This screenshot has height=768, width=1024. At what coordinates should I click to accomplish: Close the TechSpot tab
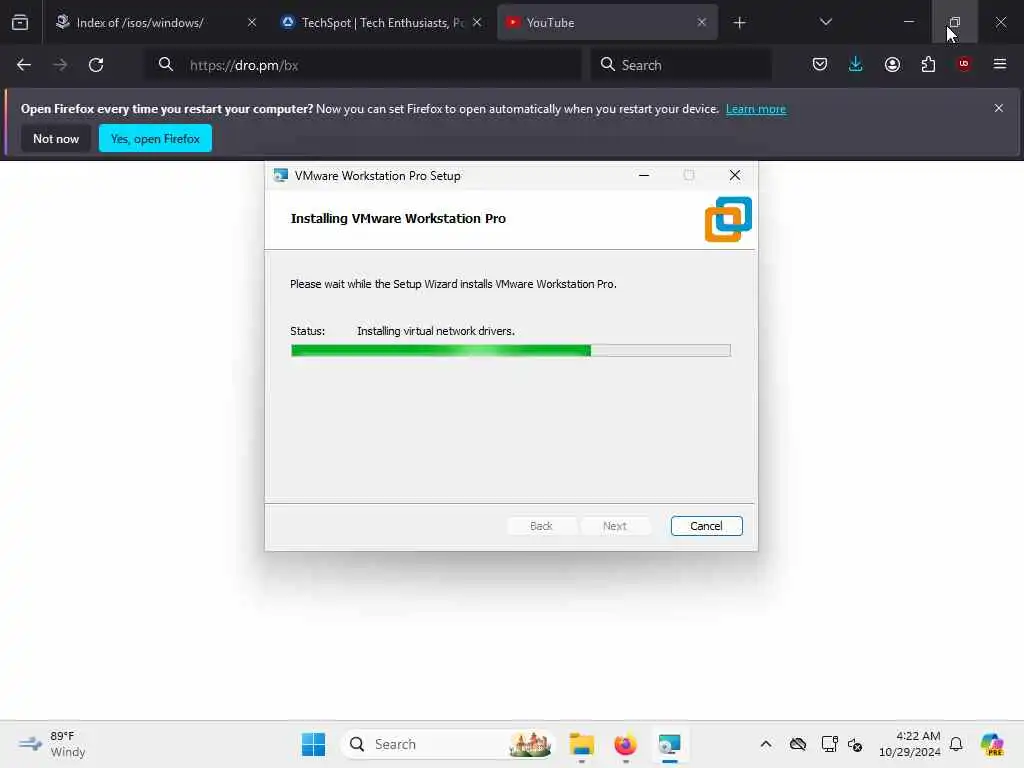coord(477,23)
